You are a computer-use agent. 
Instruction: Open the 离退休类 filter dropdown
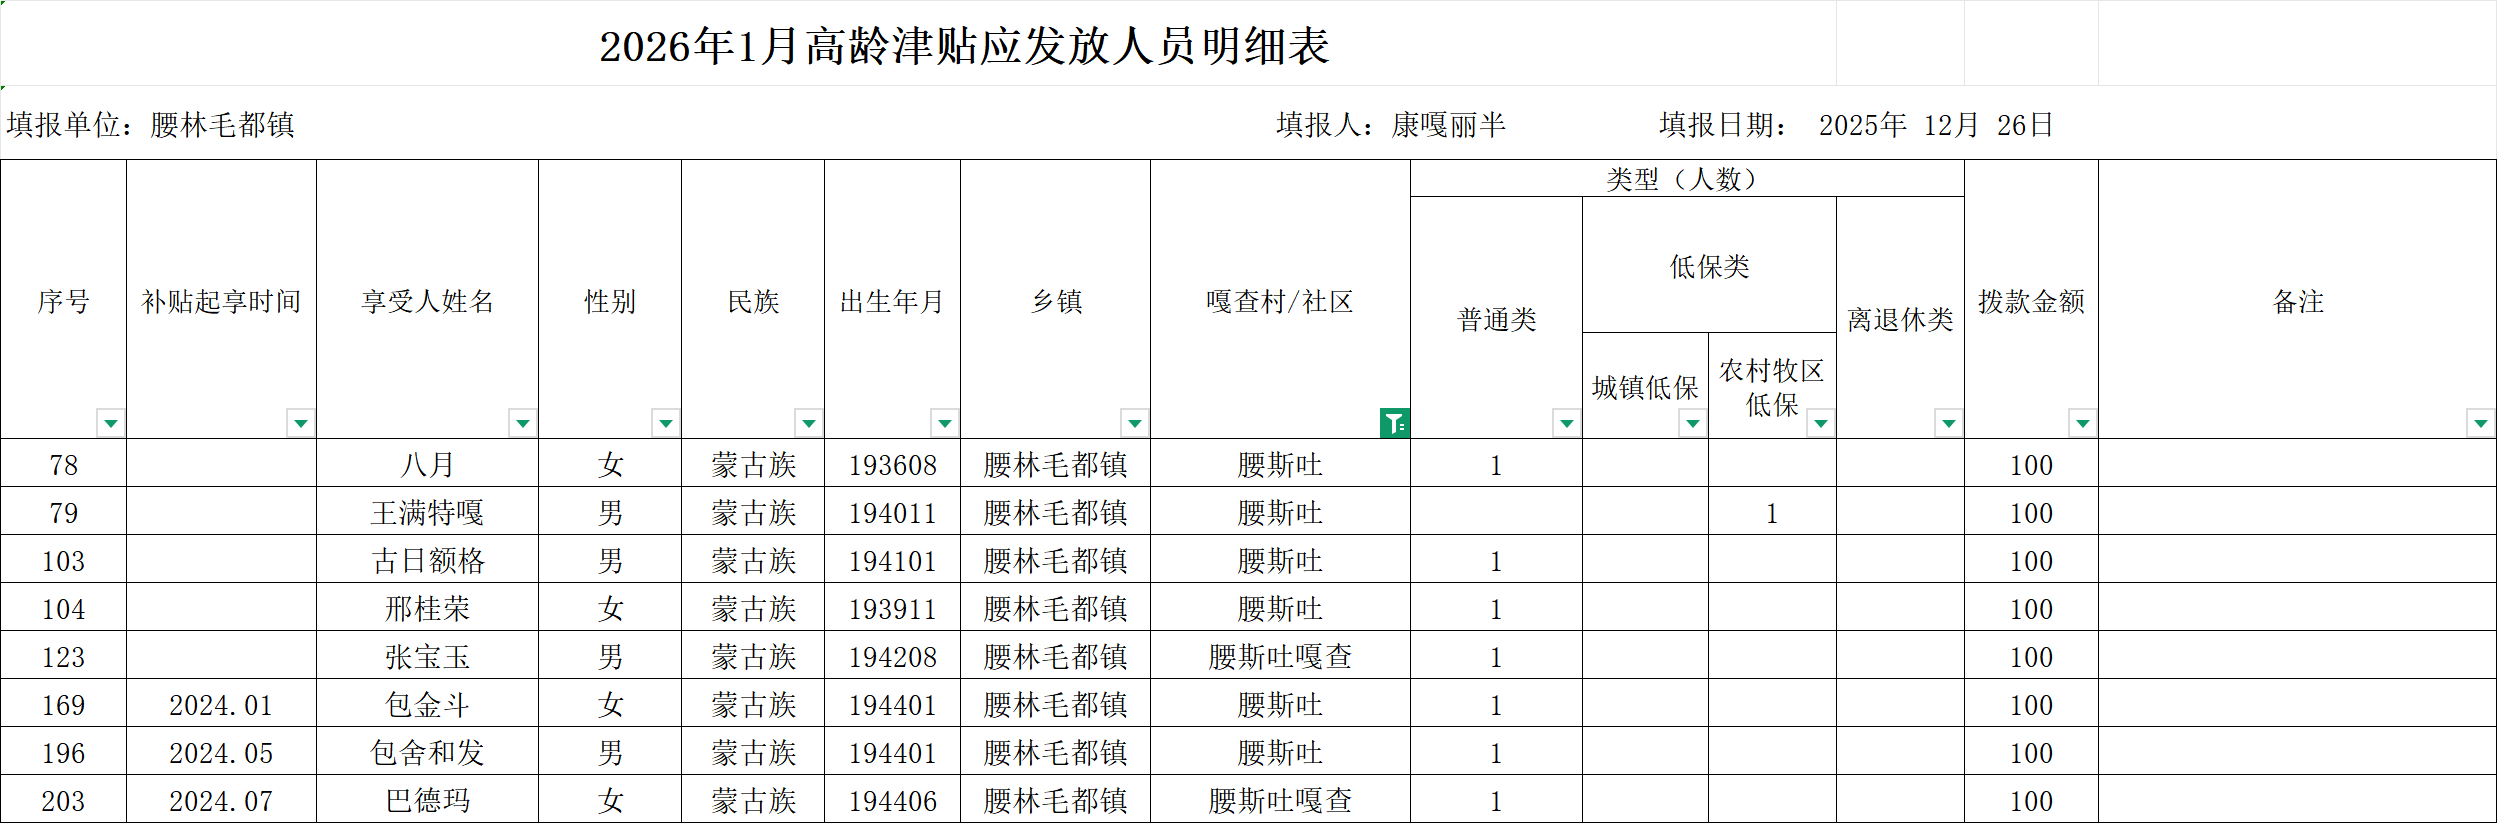pos(1948,423)
